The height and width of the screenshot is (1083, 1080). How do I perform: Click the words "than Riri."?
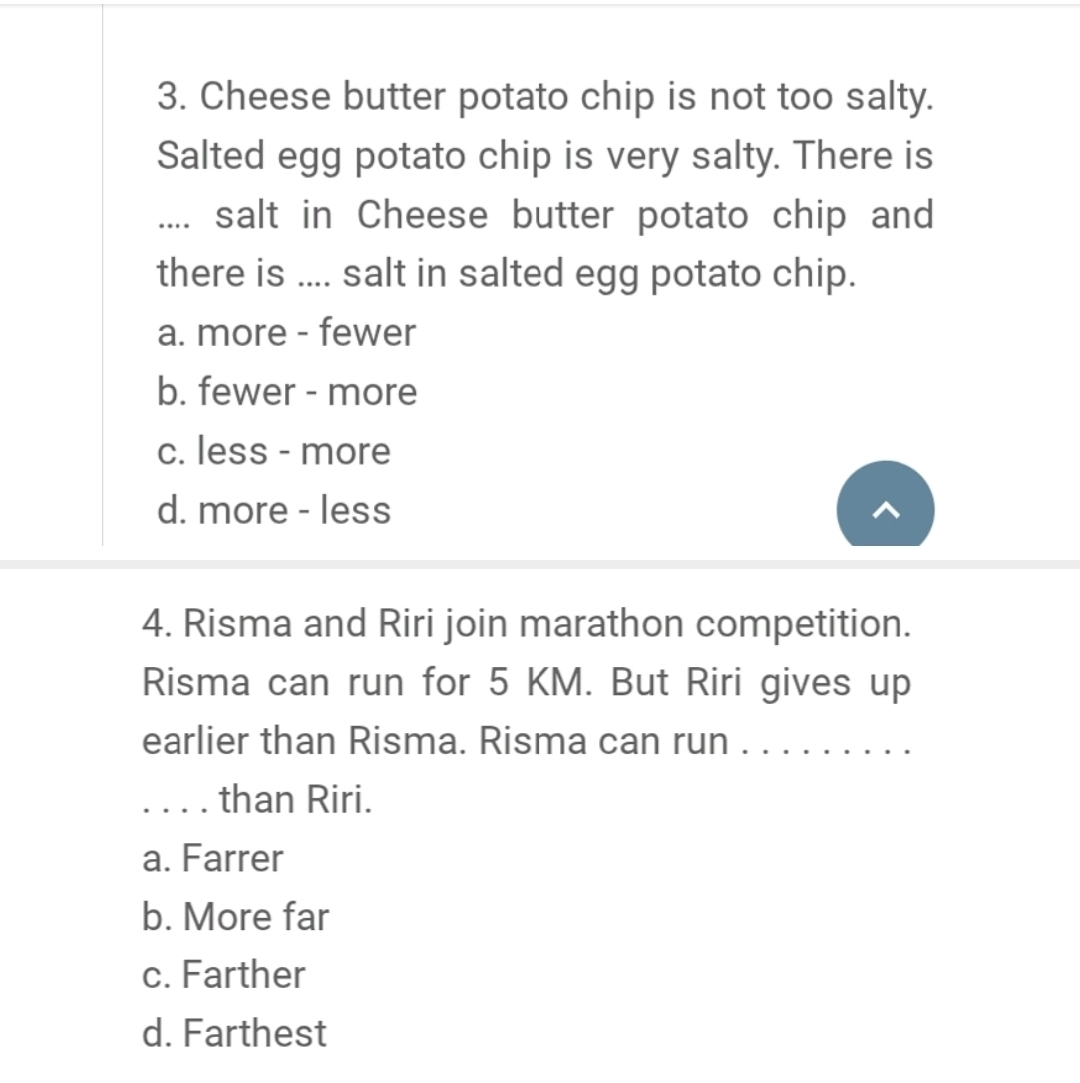point(295,800)
